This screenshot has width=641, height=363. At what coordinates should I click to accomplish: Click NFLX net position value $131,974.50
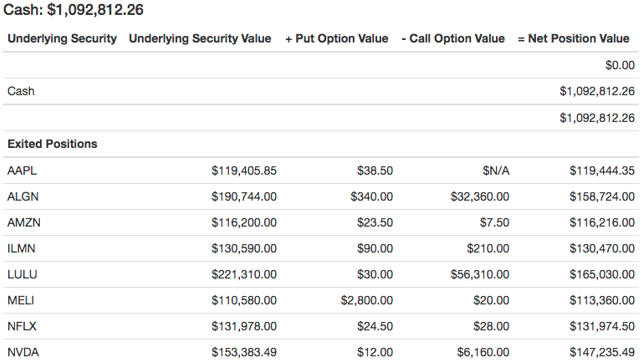coord(602,326)
